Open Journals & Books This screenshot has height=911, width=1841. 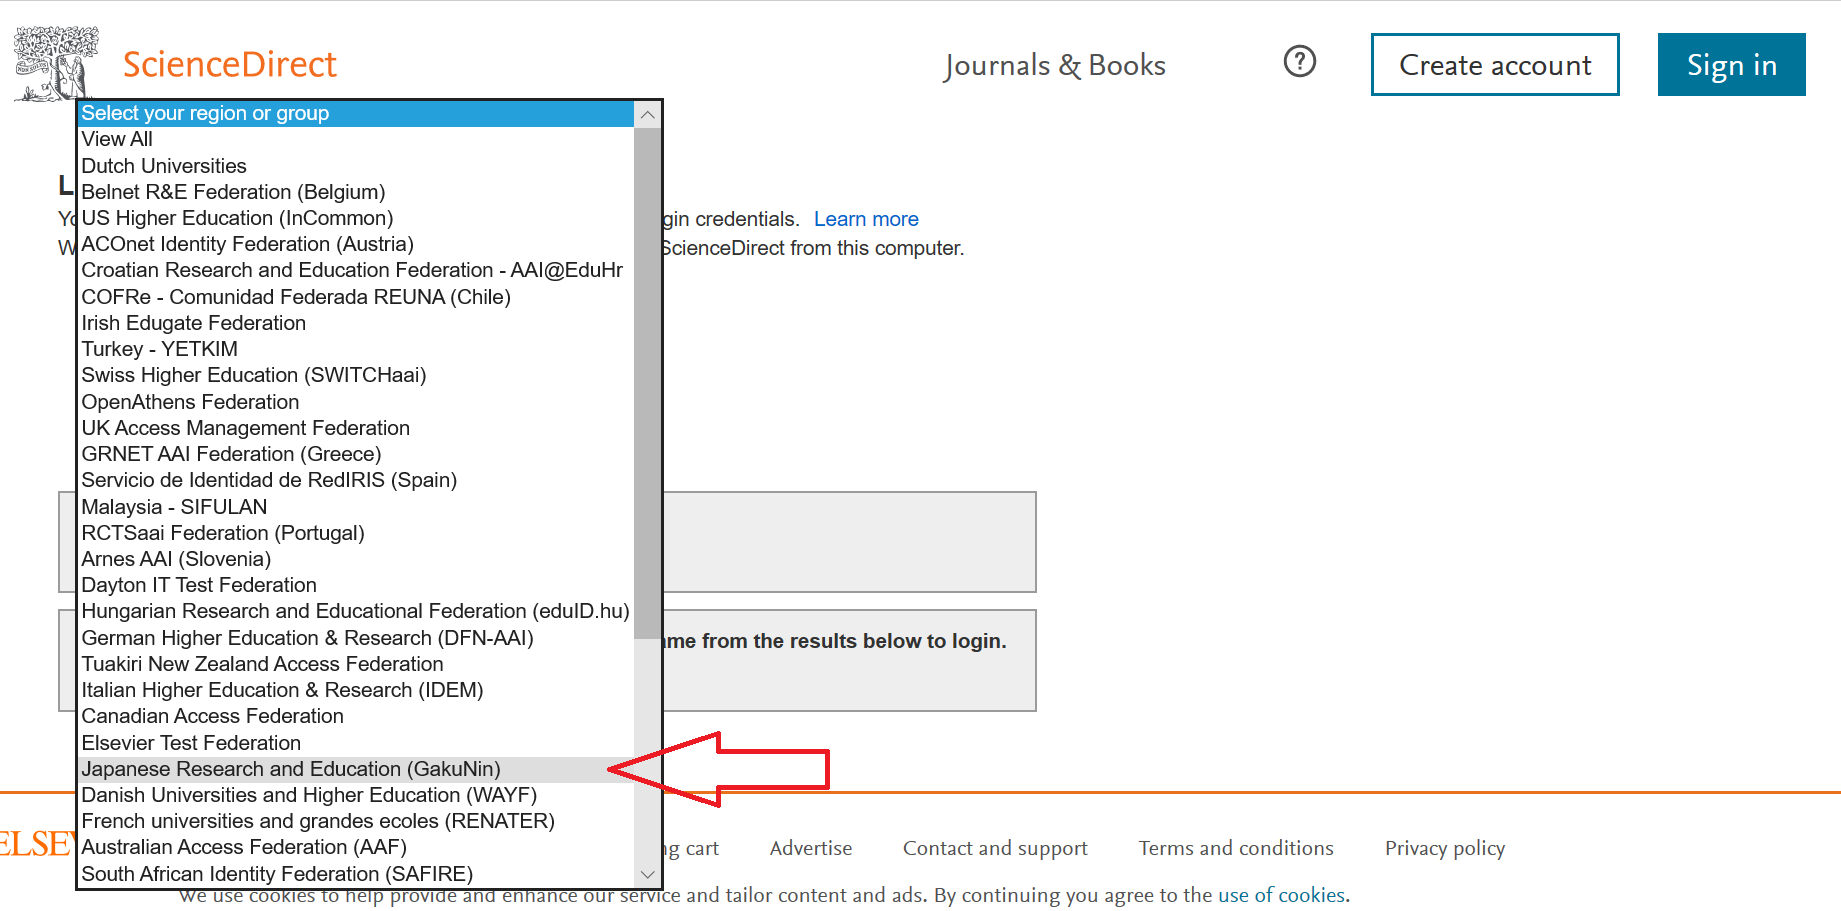[x=1055, y=65]
